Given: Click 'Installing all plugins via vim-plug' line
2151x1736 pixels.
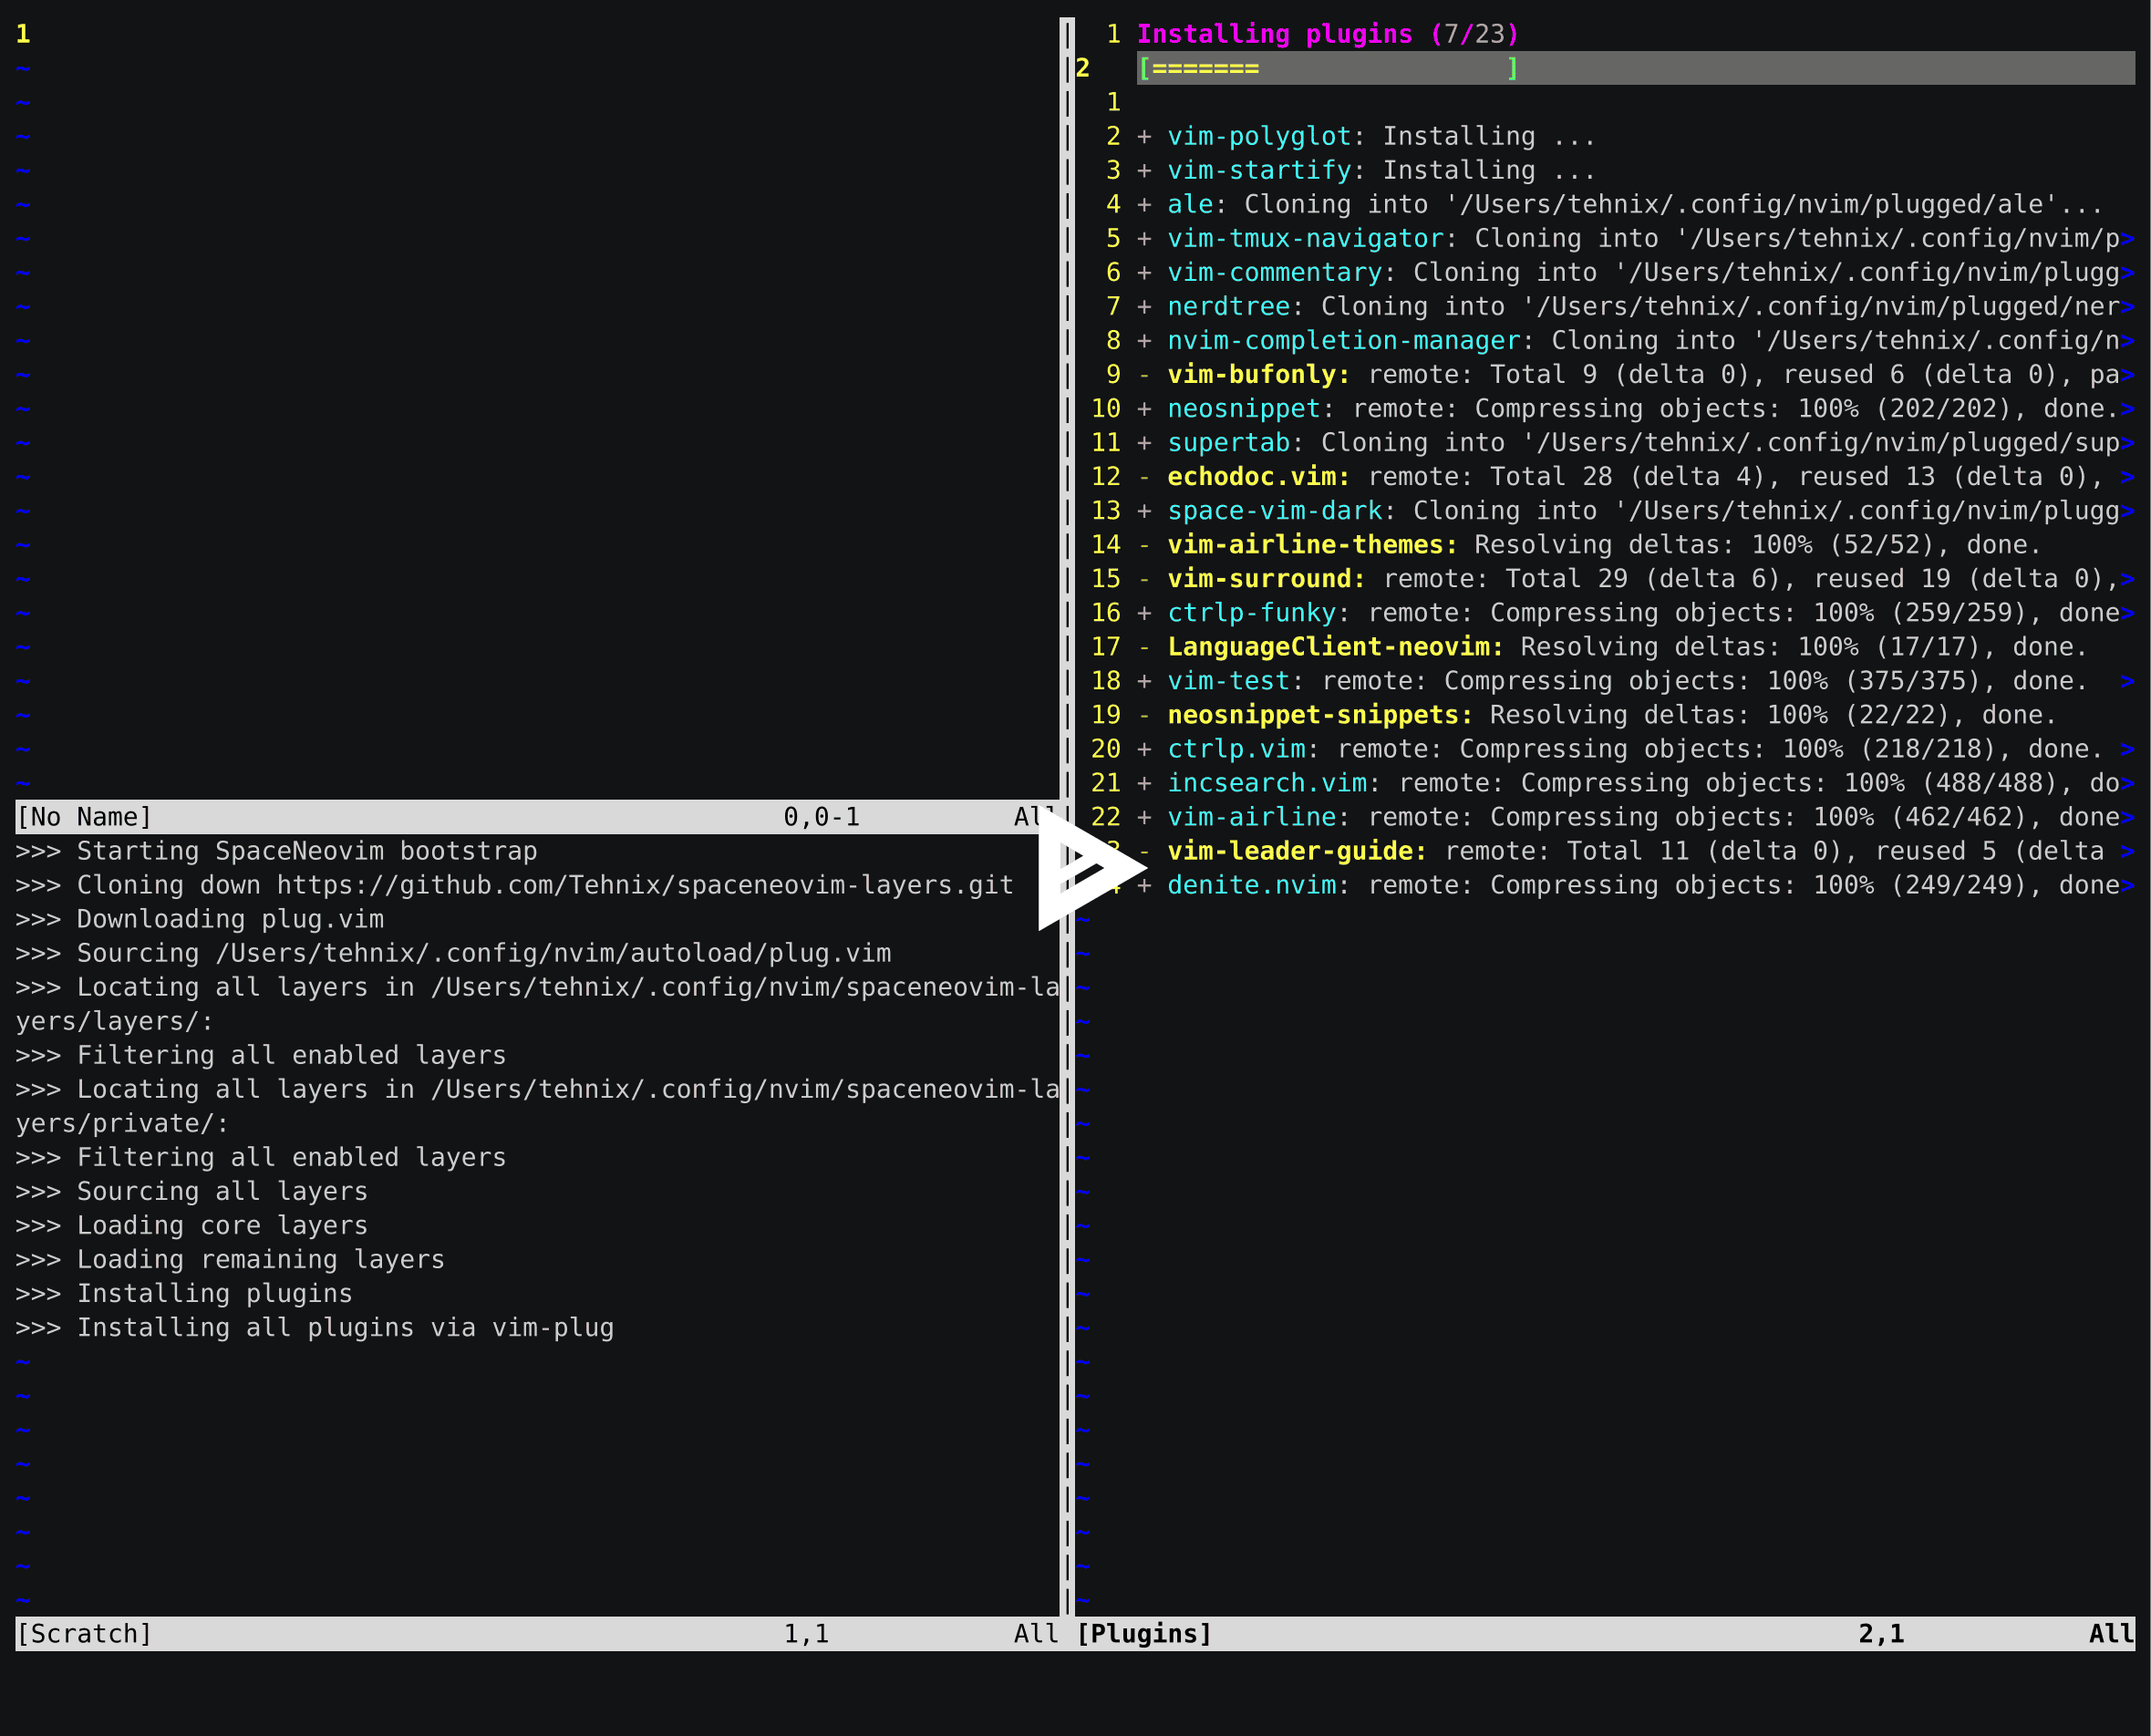Looking at the screenshot, I should (x=315, y=1327).
